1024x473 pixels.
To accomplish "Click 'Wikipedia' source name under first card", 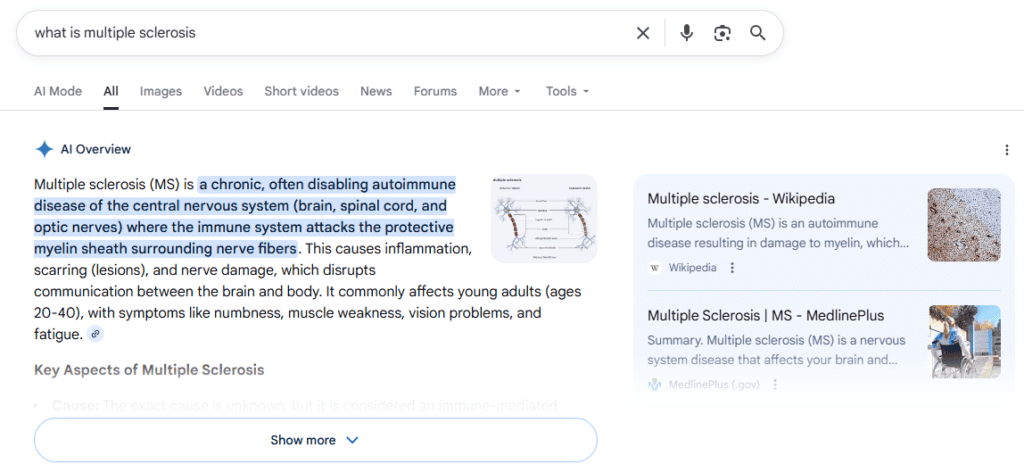I will (x=692, y=268).
